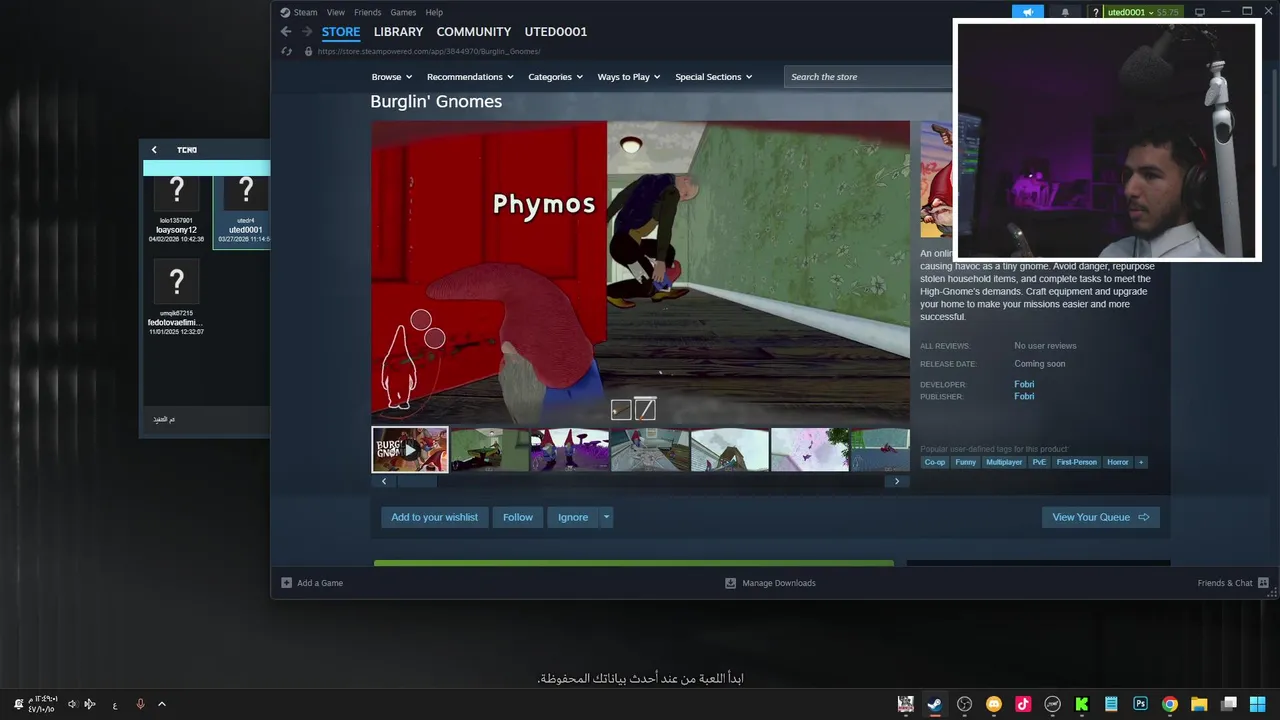
Task: Select the pink sixth media thumbnail
Action: [x=810, y=450]
